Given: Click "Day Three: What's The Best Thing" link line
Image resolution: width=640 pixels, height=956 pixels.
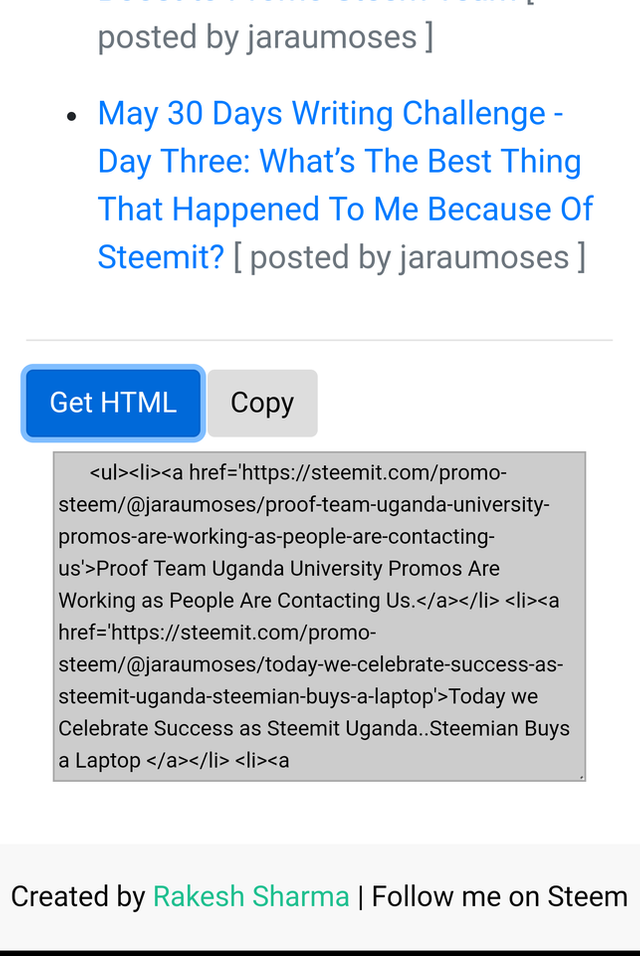Looking at the screenshot, I should click(x=339, y=162).
